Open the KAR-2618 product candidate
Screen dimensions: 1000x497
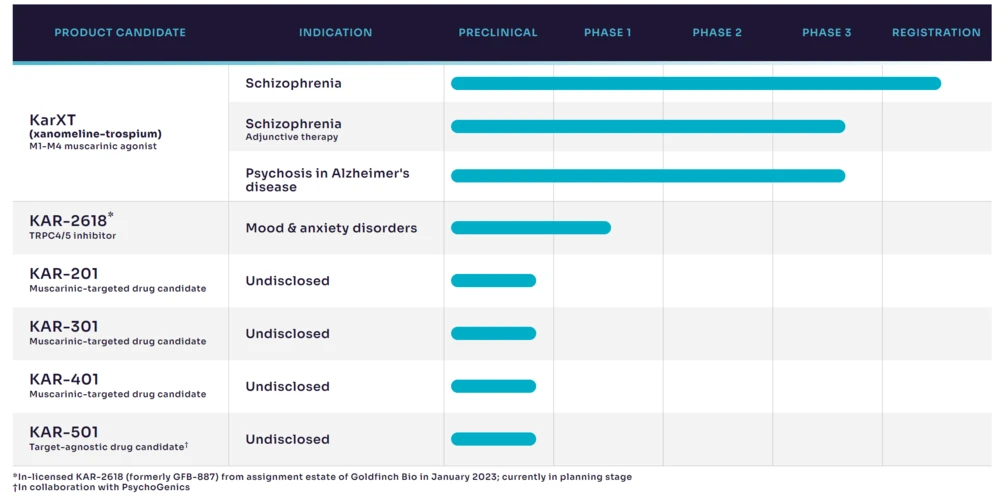coord(68,220)
